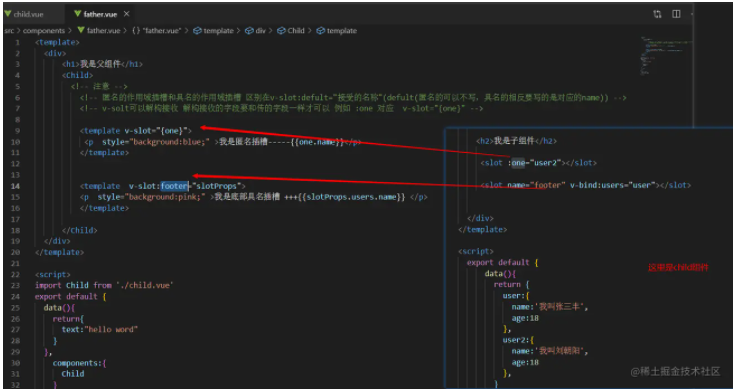Open the father.vue file breadcrumb with Vue icon

point(99,31)
